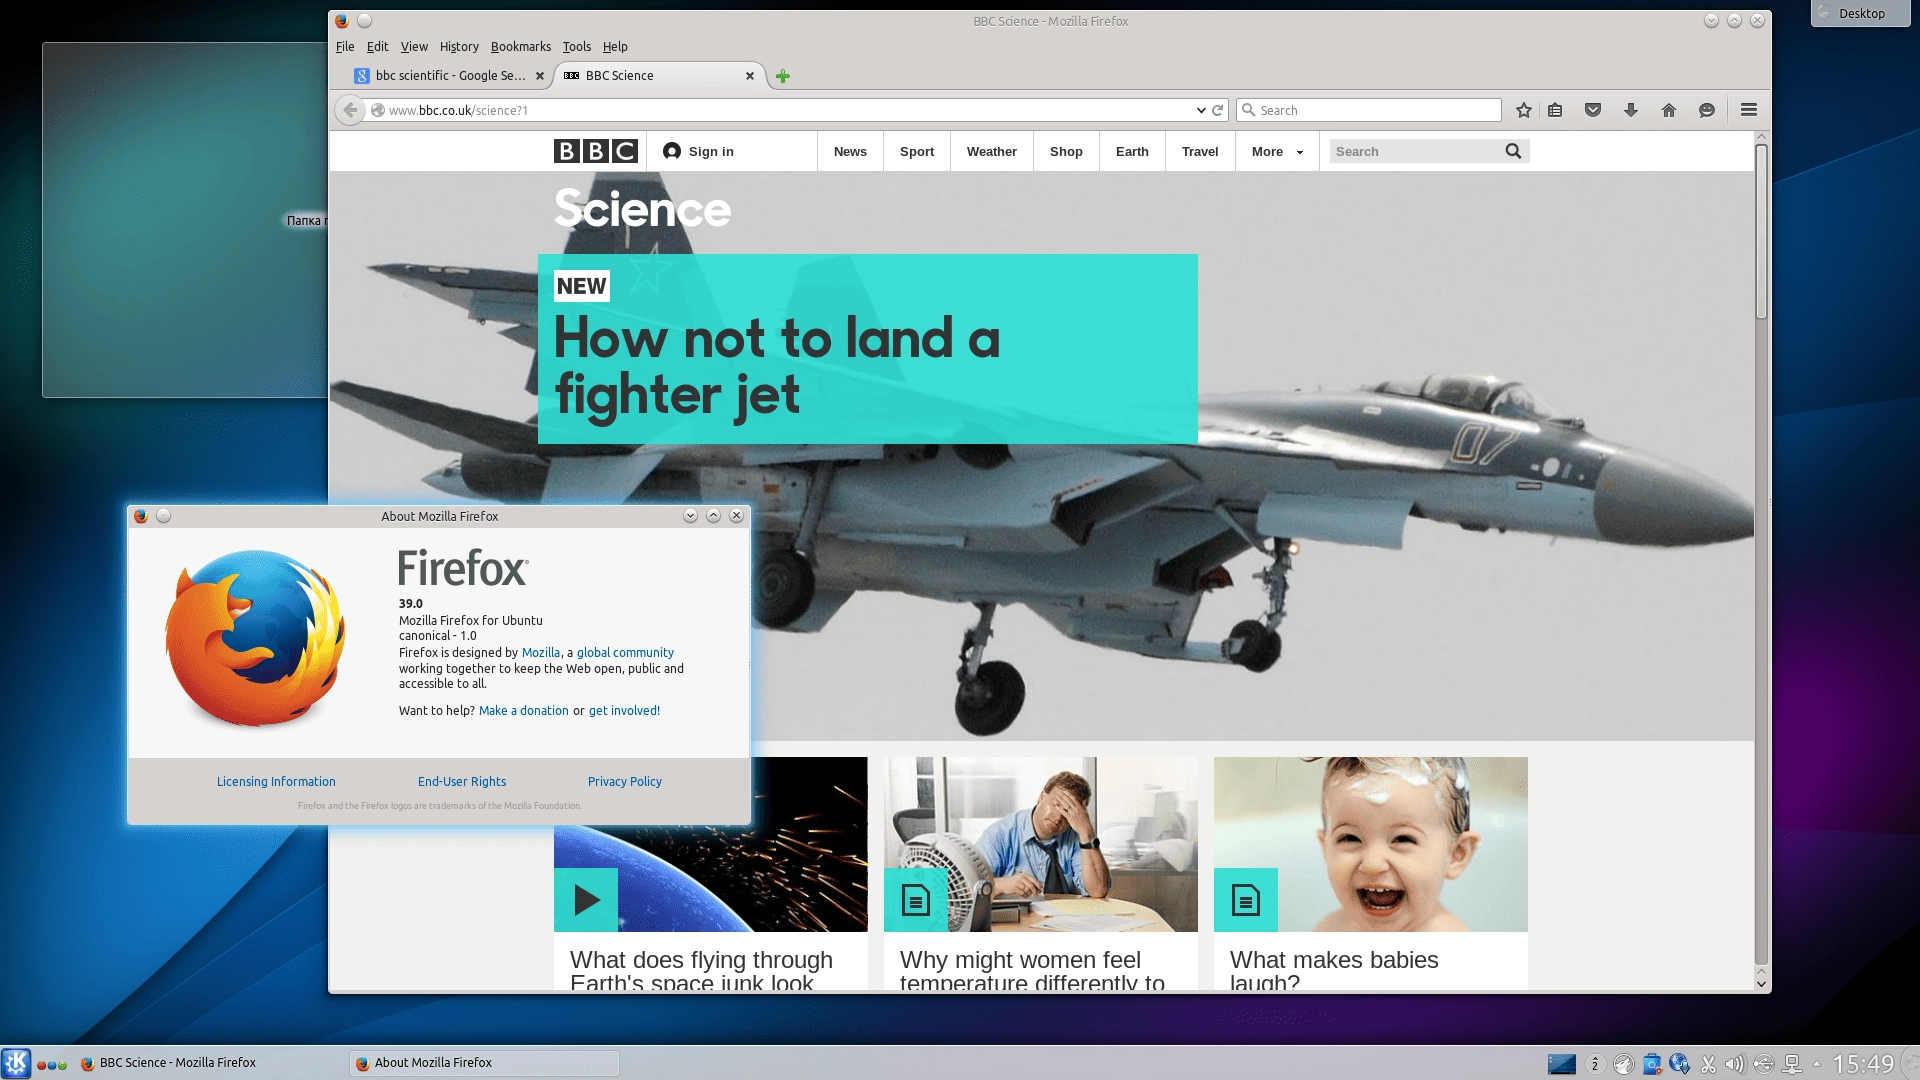This screenshot has width=1920, height=1080.
Task: Open the KDE application launcher
Action: tap(16, 1063)
